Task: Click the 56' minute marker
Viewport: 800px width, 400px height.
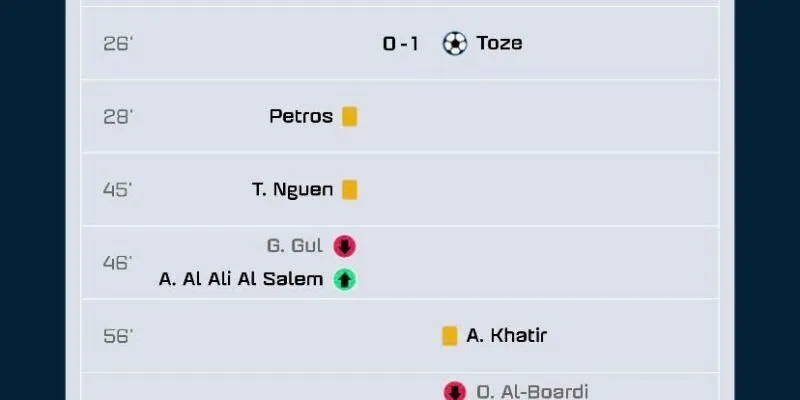Action: (117, 336)
